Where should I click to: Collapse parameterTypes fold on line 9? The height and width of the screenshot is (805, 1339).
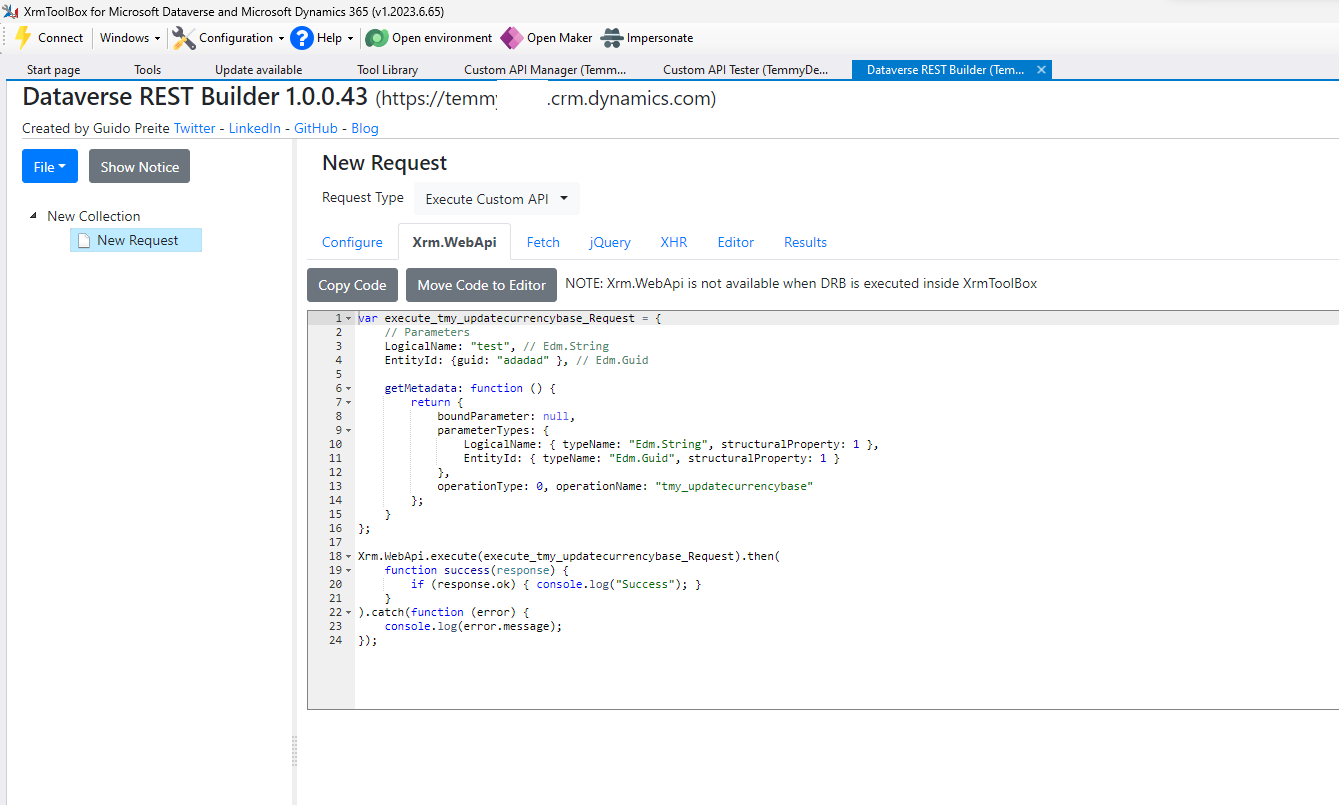348,430
